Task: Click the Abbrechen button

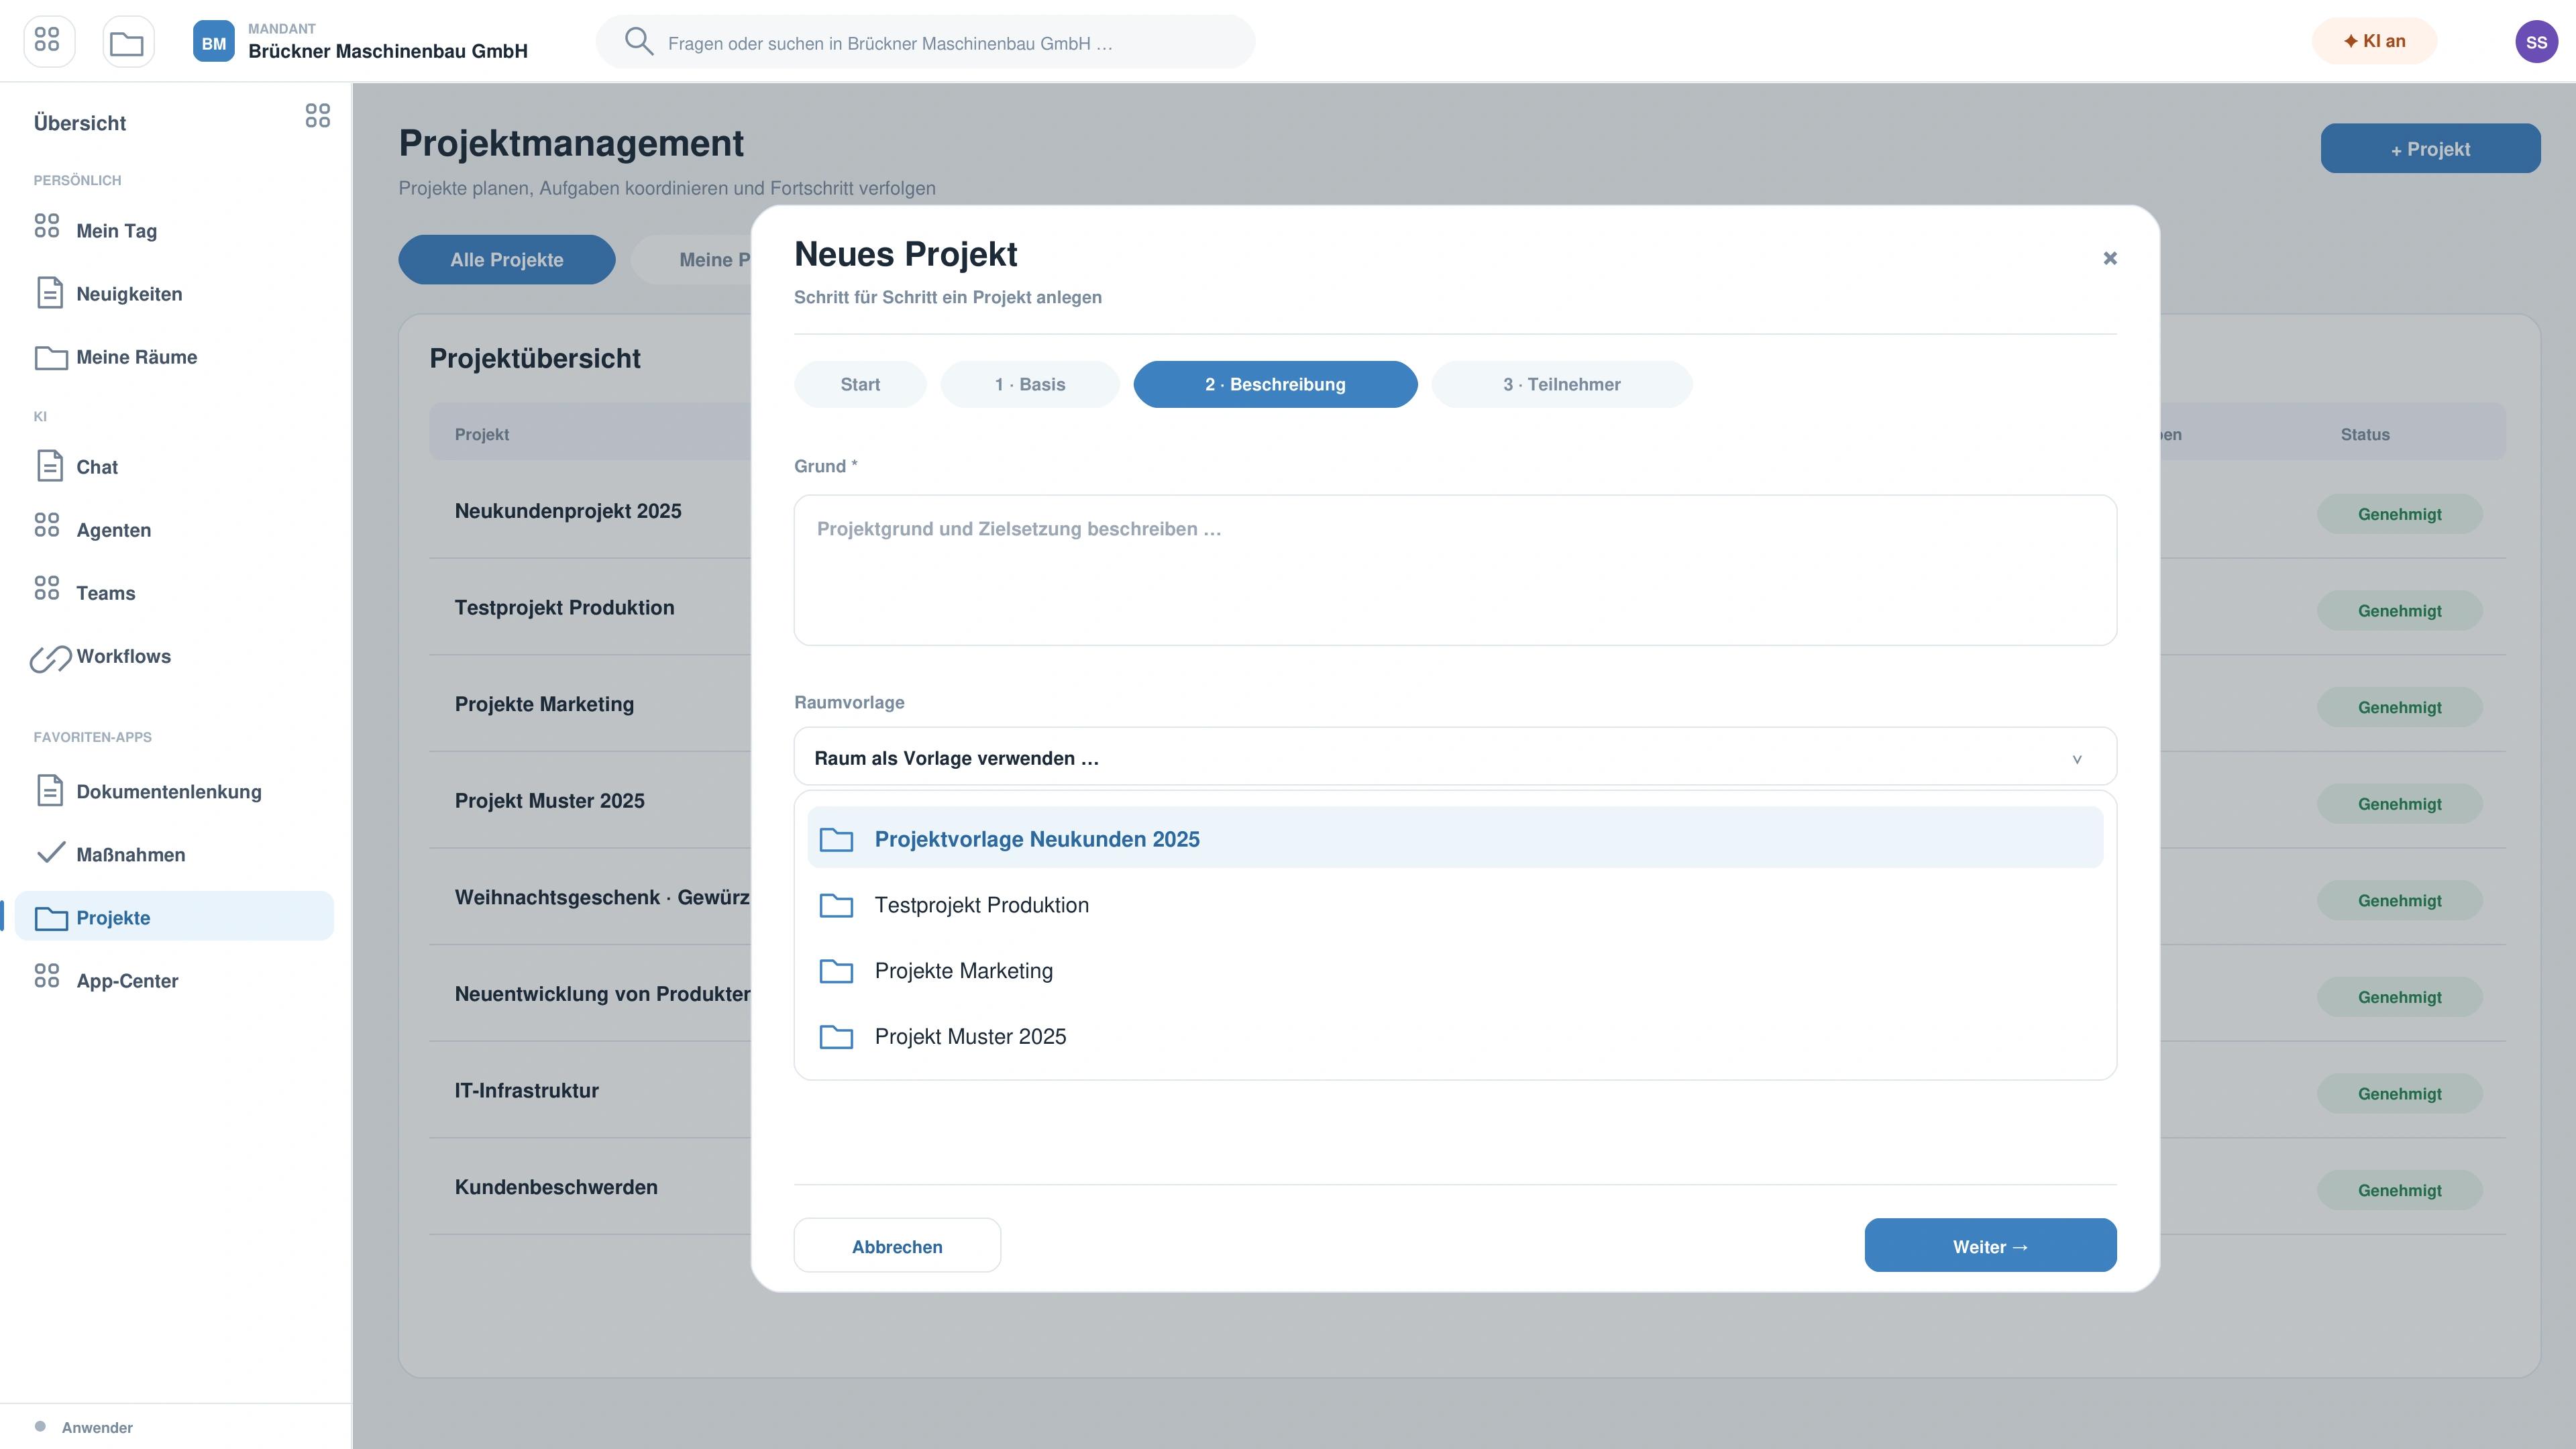Action: (x=897, y=1245)
